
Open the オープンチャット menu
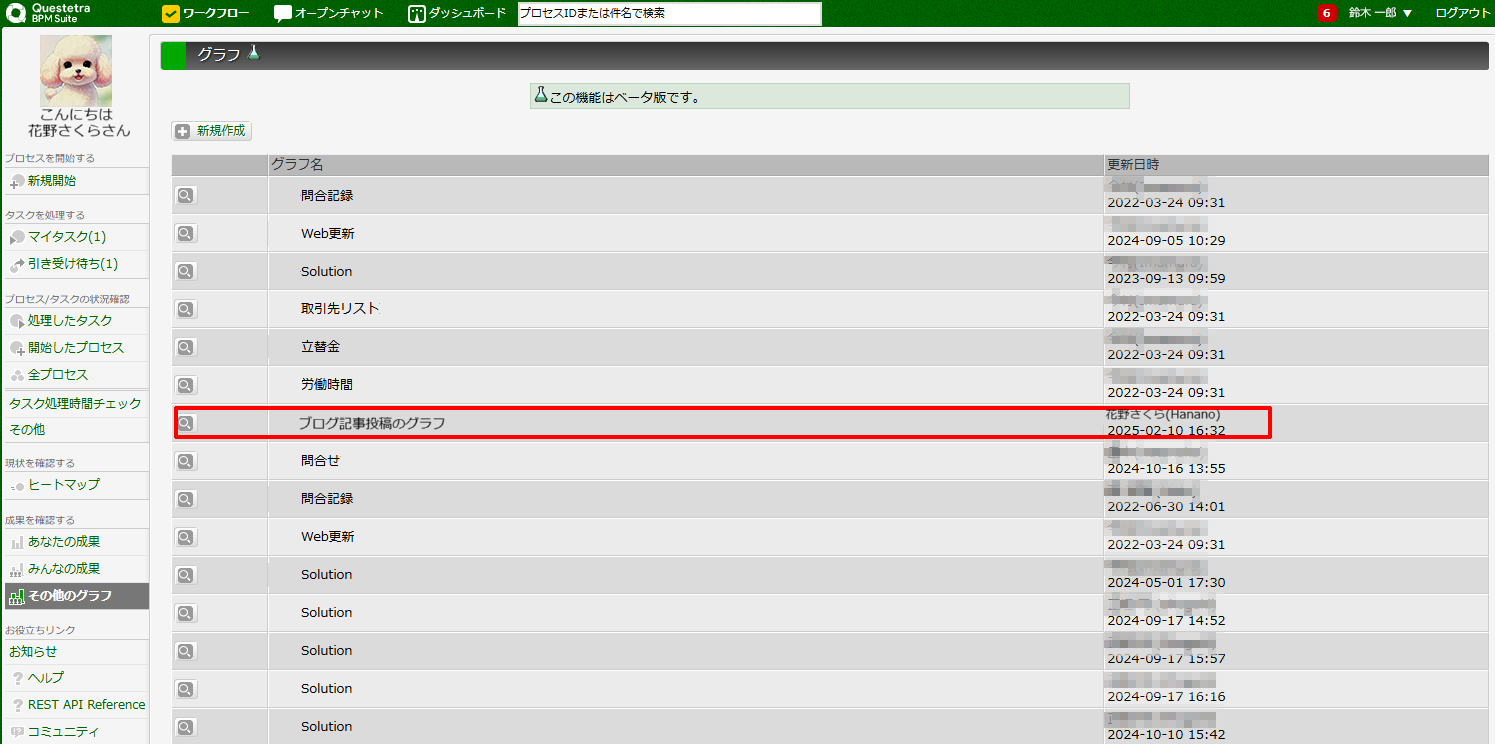coord(329,13)
